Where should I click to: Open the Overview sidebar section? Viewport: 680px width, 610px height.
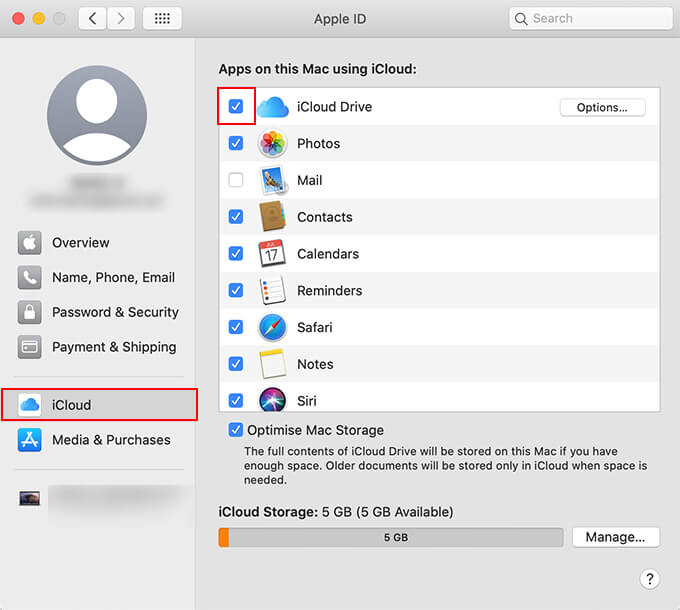[x=80, y=243]
